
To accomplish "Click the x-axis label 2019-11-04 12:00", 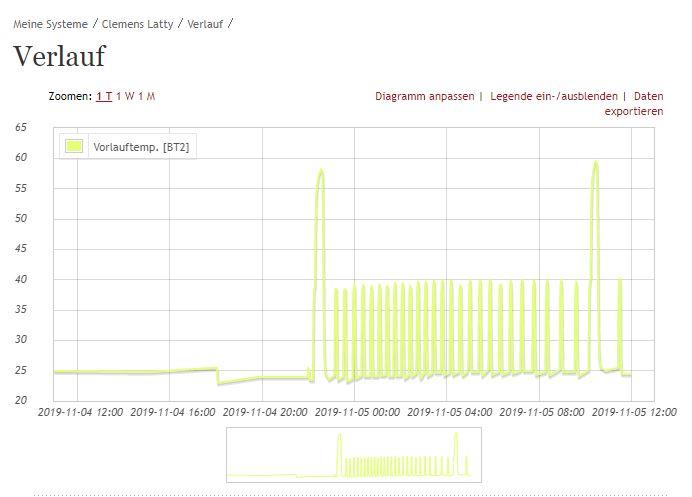I will pos(80,412).
